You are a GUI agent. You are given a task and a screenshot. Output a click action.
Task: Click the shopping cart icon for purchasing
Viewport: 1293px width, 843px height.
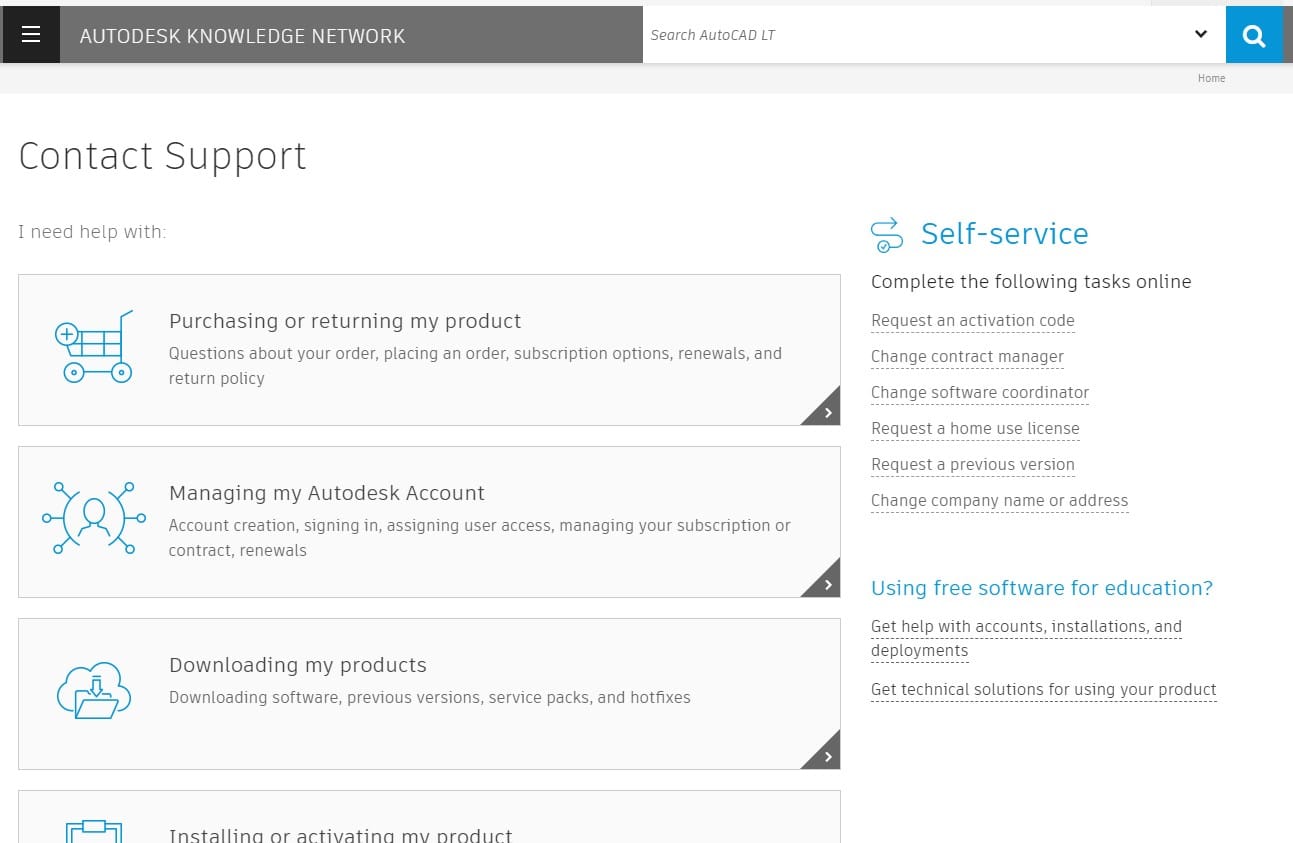[x=94, y=346]
